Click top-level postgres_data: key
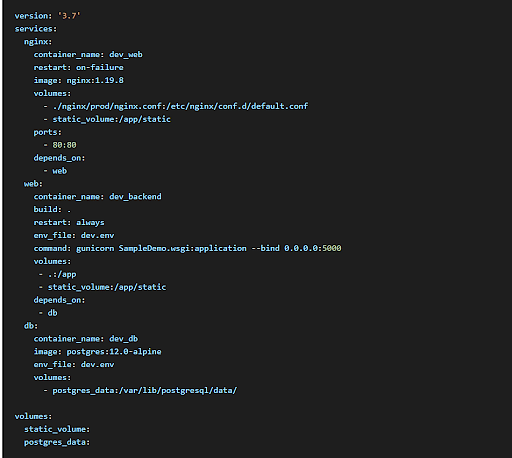The width and height of the screenshot is (512, 458). pos(57,442)
